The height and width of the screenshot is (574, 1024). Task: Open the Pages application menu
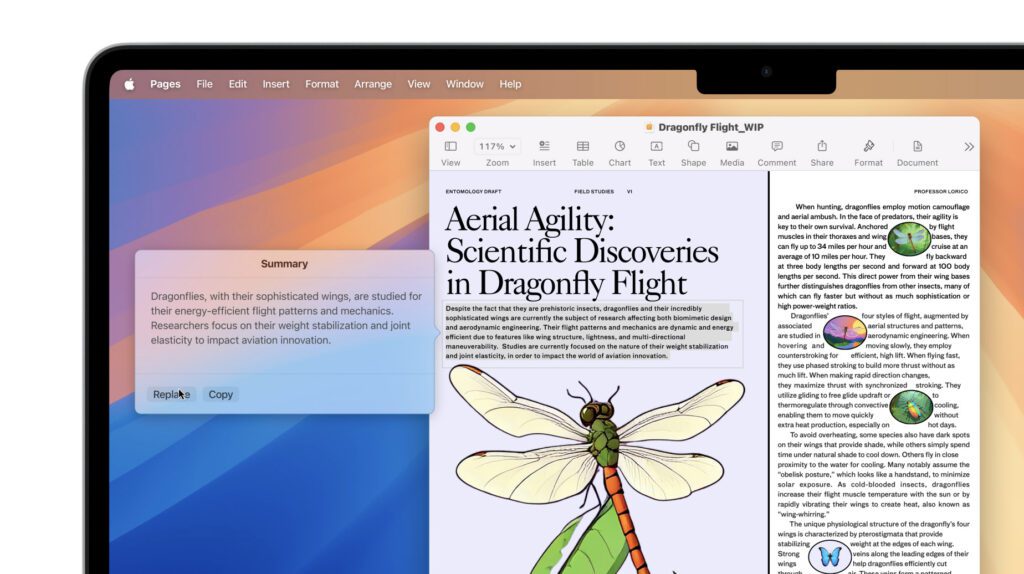pyautogui.click(x=165, y=84)
